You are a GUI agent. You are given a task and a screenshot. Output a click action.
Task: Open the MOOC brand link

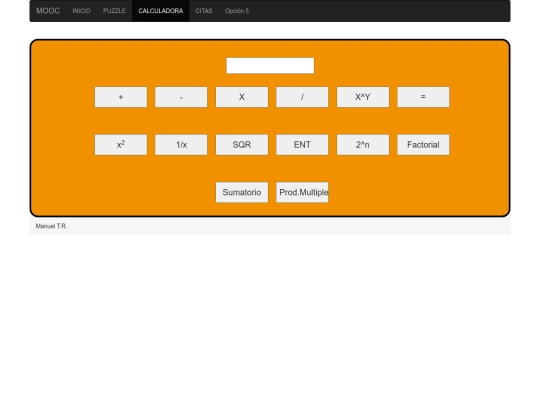click(48, 11)
